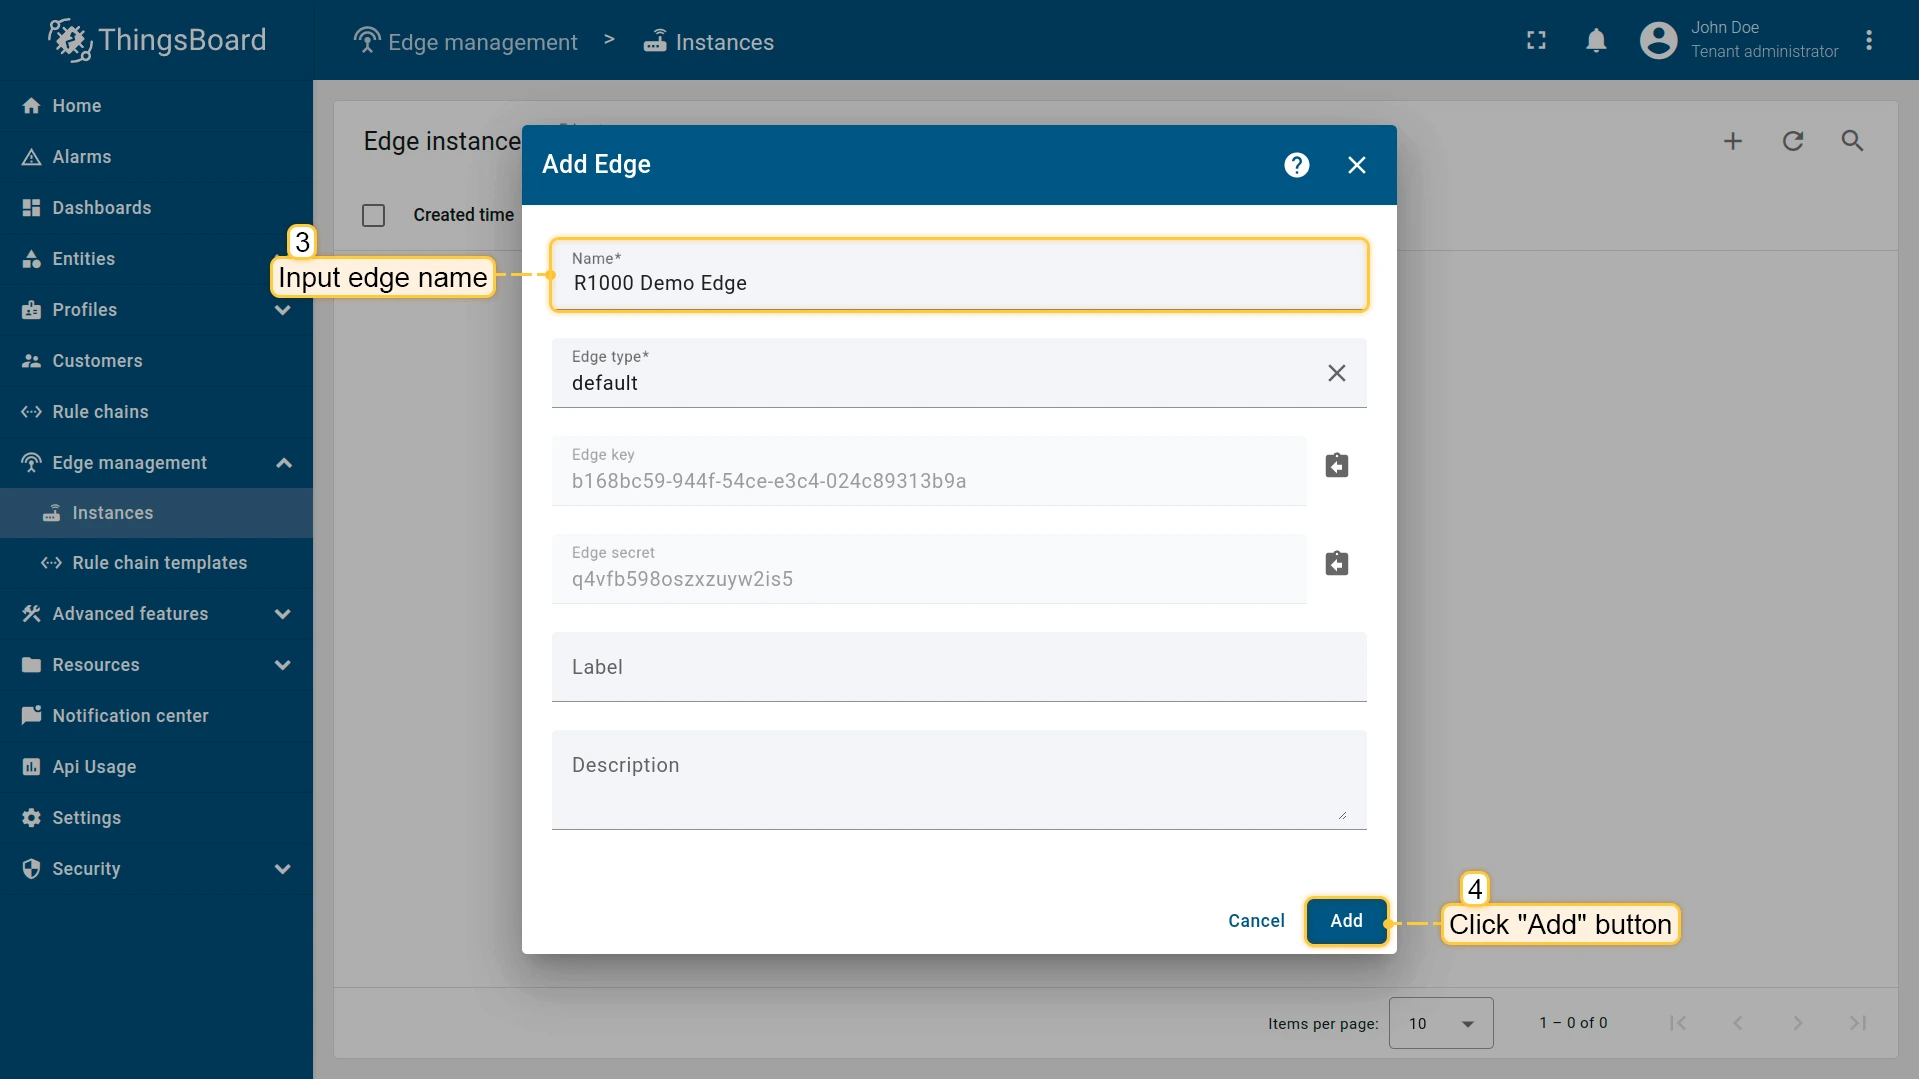Click into the Label input field

(x=958, y=667)
